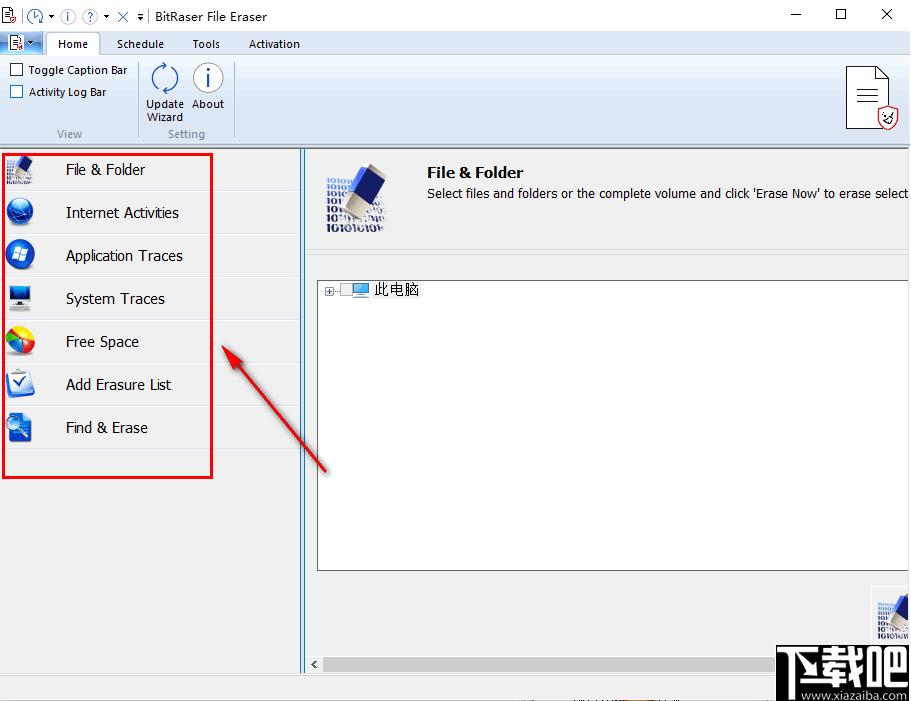The height and width of the screenshot is (701, 911).
Task: Open Add Erasure List from the sidebar
Action: pos(118,384)
